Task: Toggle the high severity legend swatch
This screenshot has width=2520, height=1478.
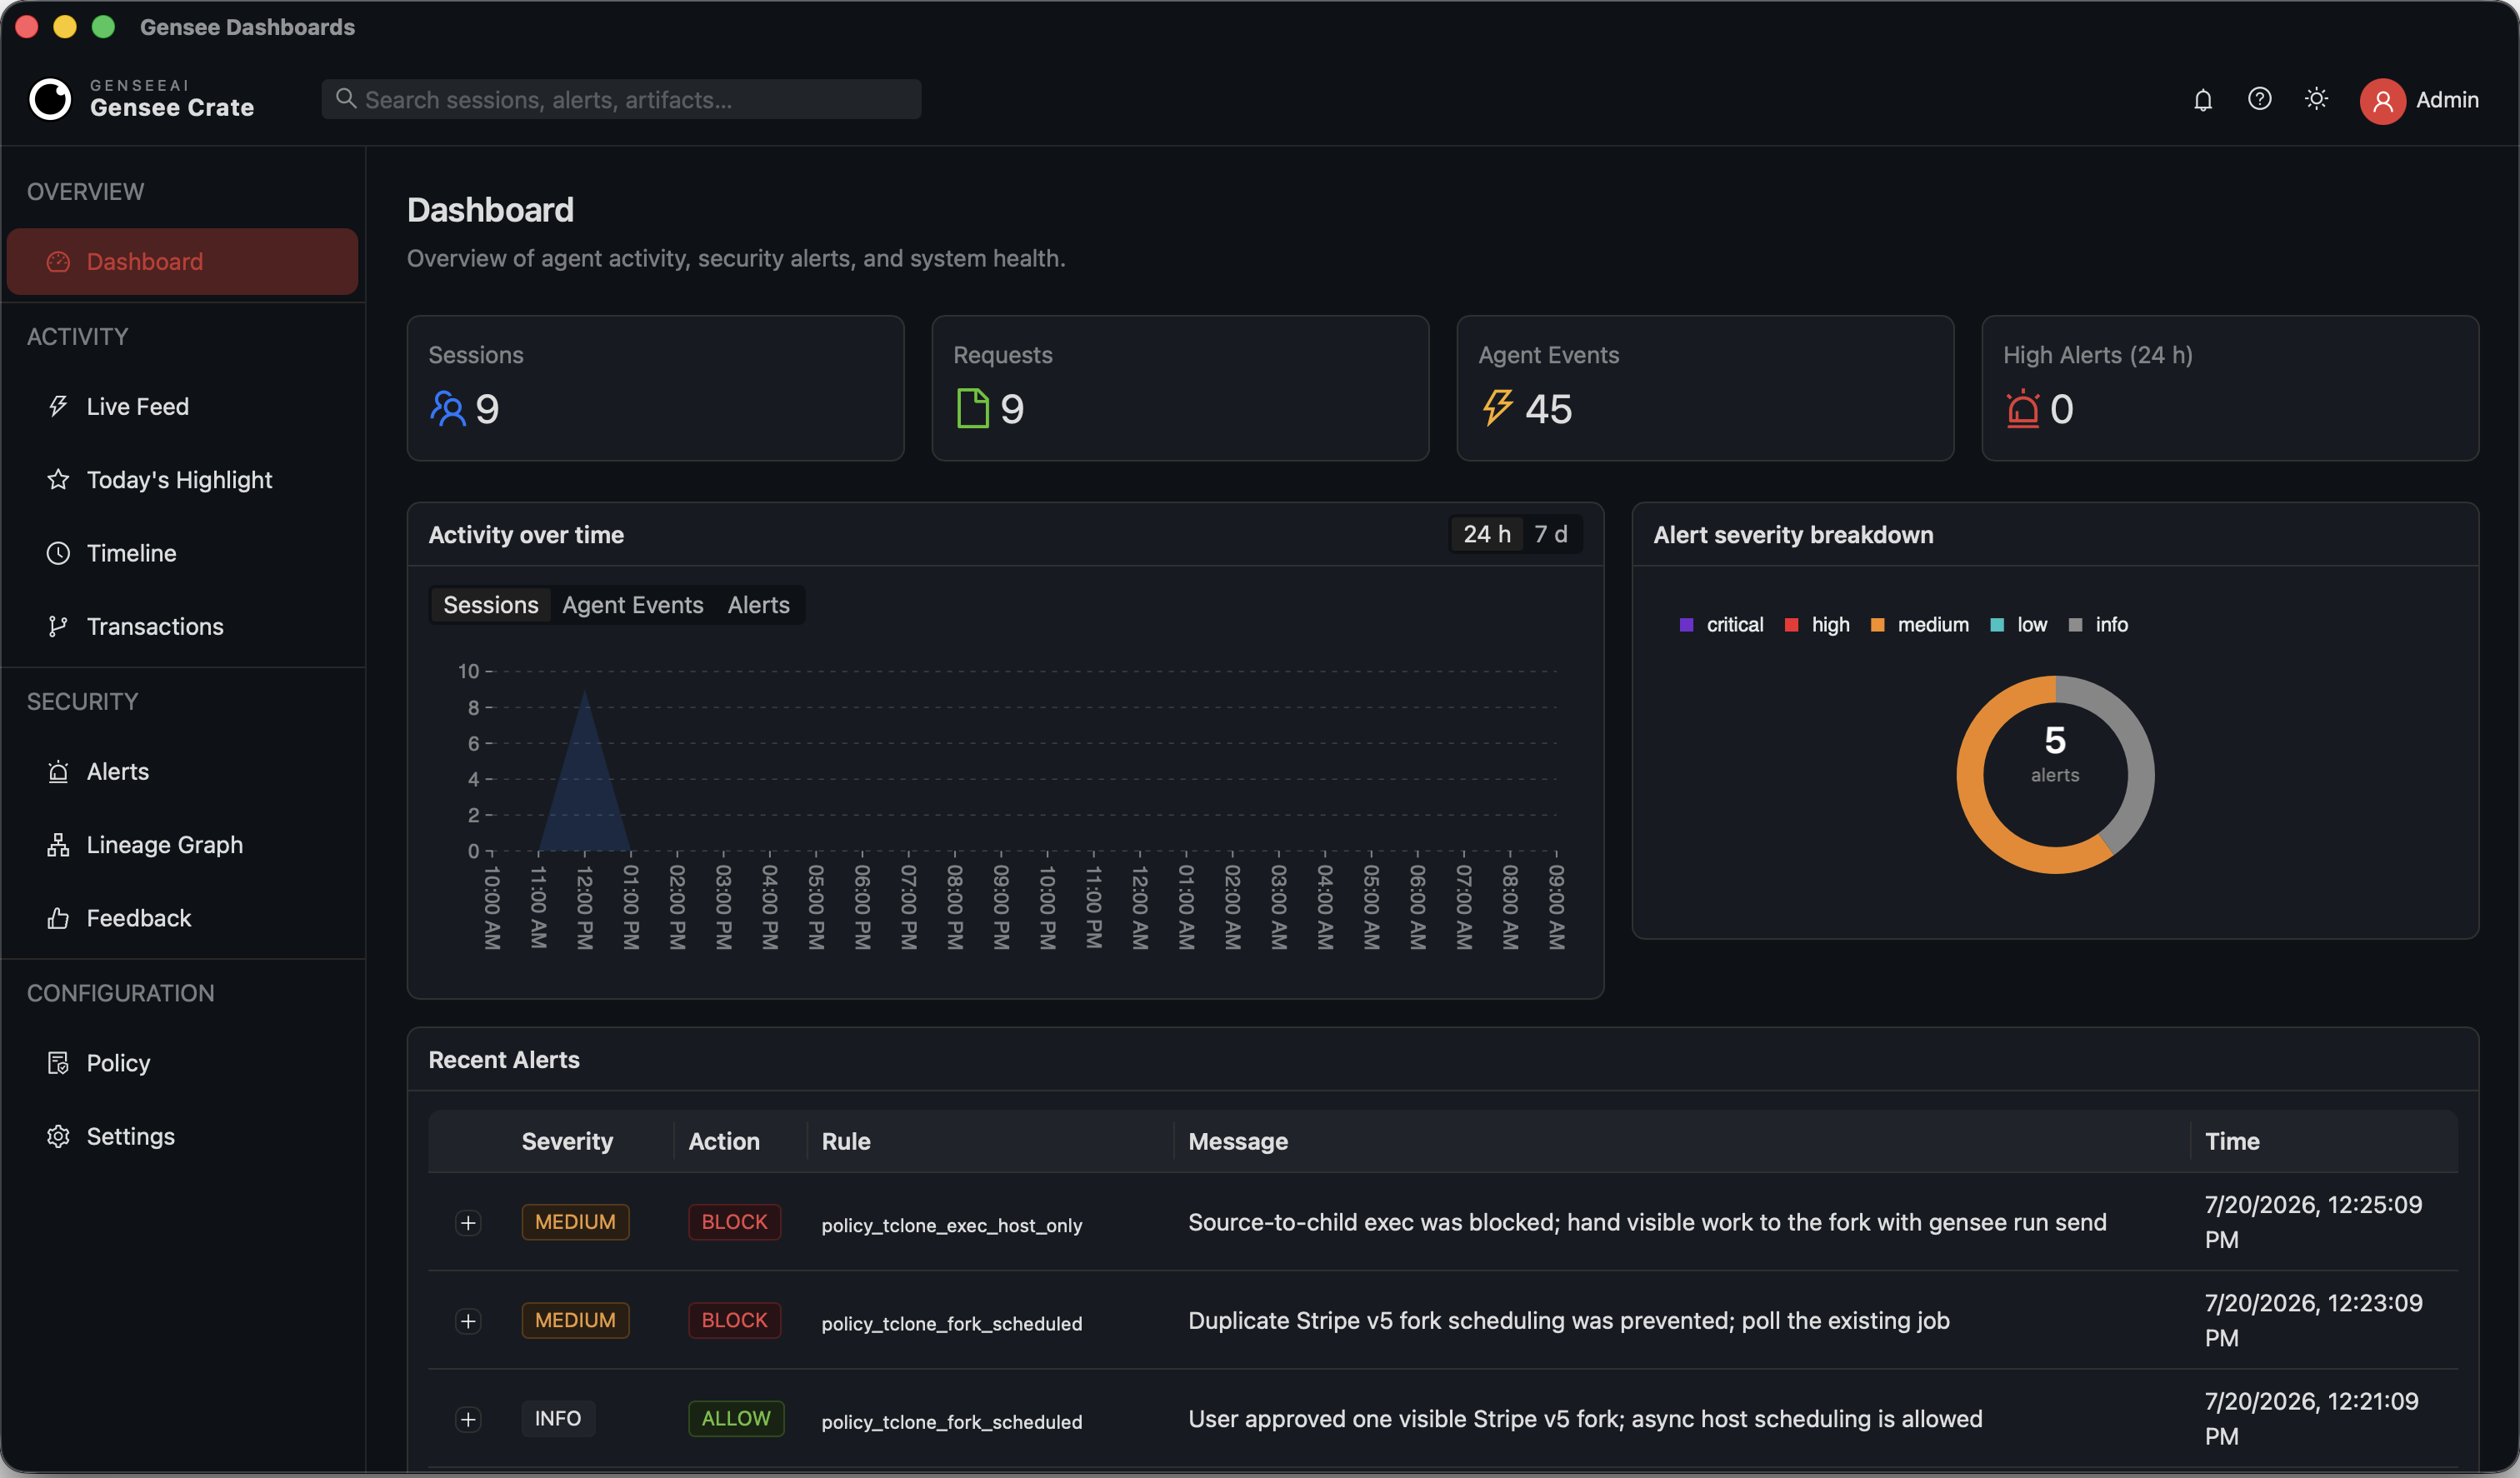Action: [x=1791, y=625]
